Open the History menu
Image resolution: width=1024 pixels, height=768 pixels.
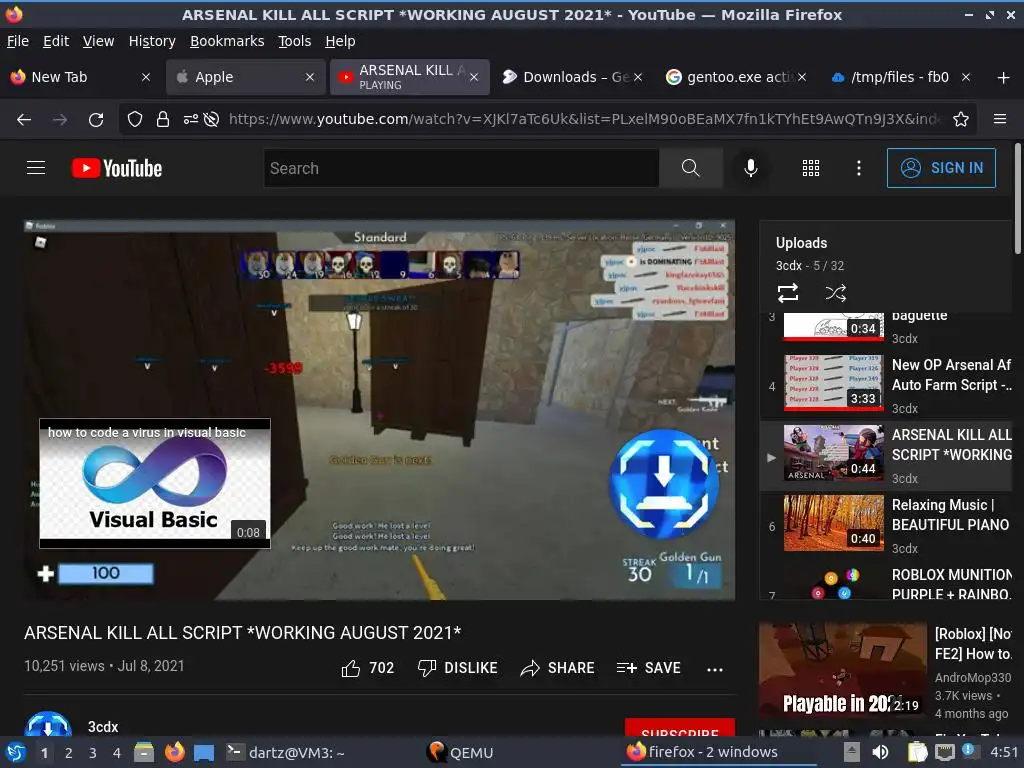click(152, 41)
